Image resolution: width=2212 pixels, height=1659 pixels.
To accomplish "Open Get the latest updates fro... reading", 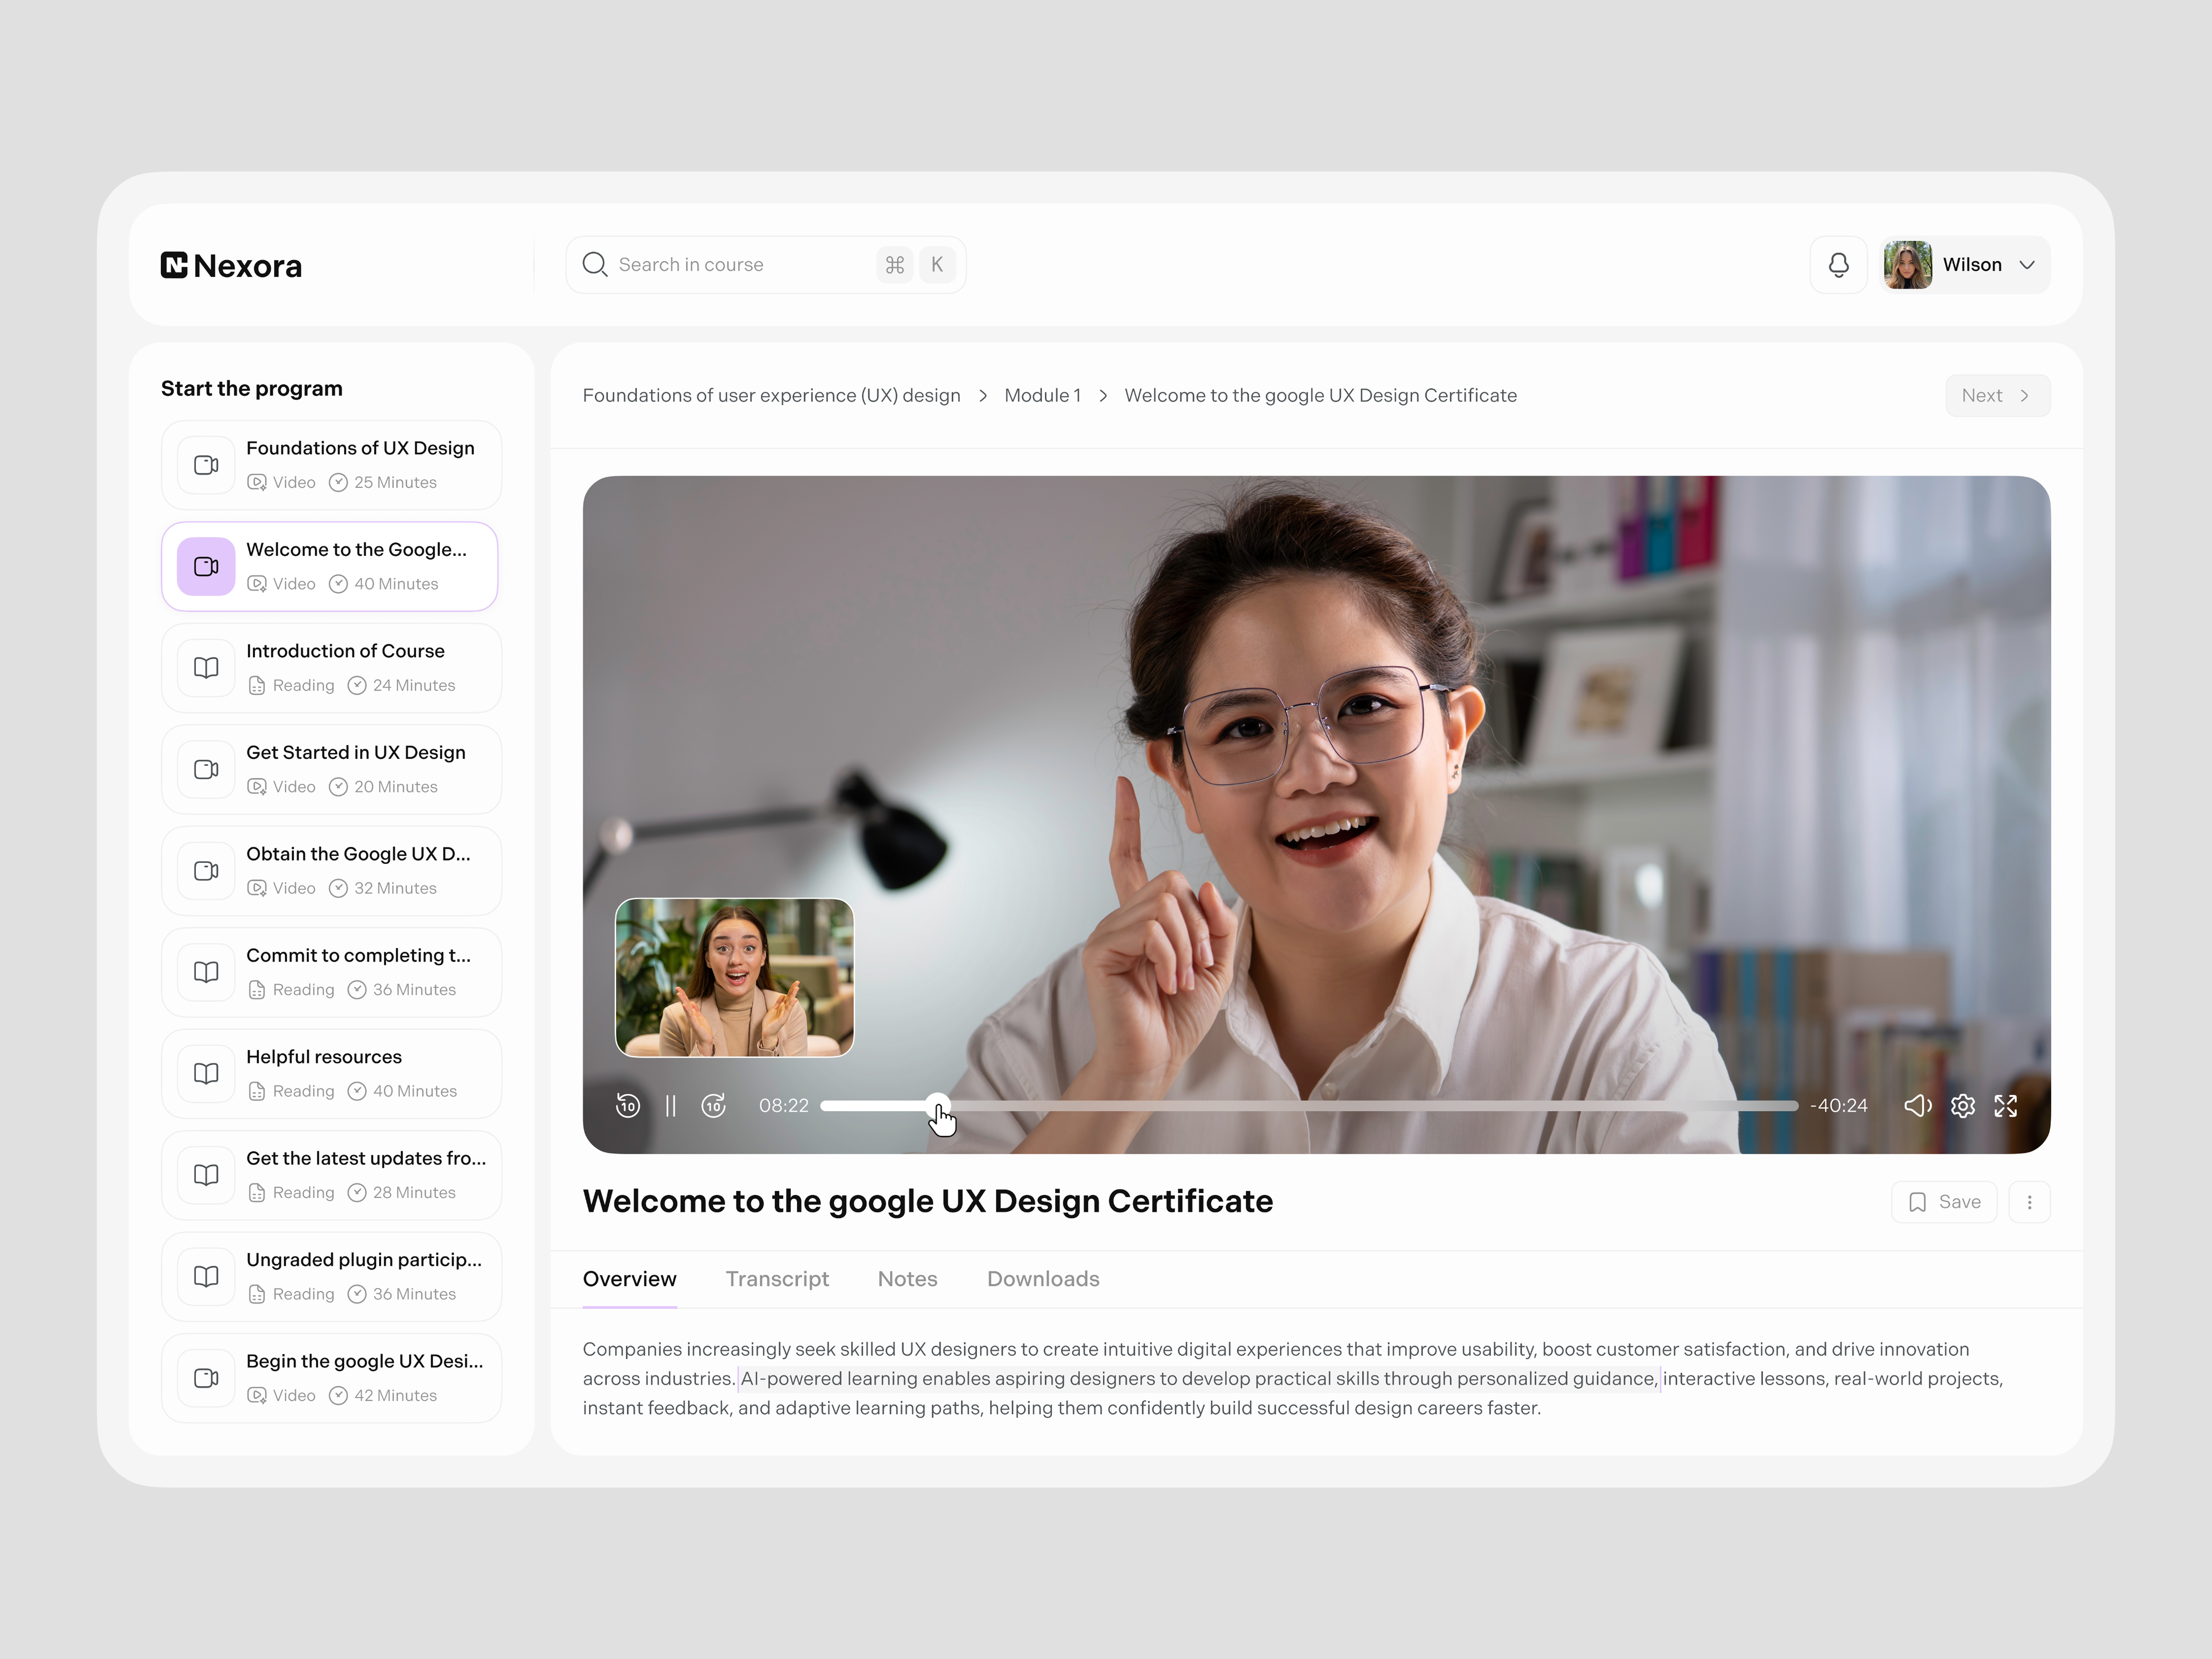I will click(331, 1175).
